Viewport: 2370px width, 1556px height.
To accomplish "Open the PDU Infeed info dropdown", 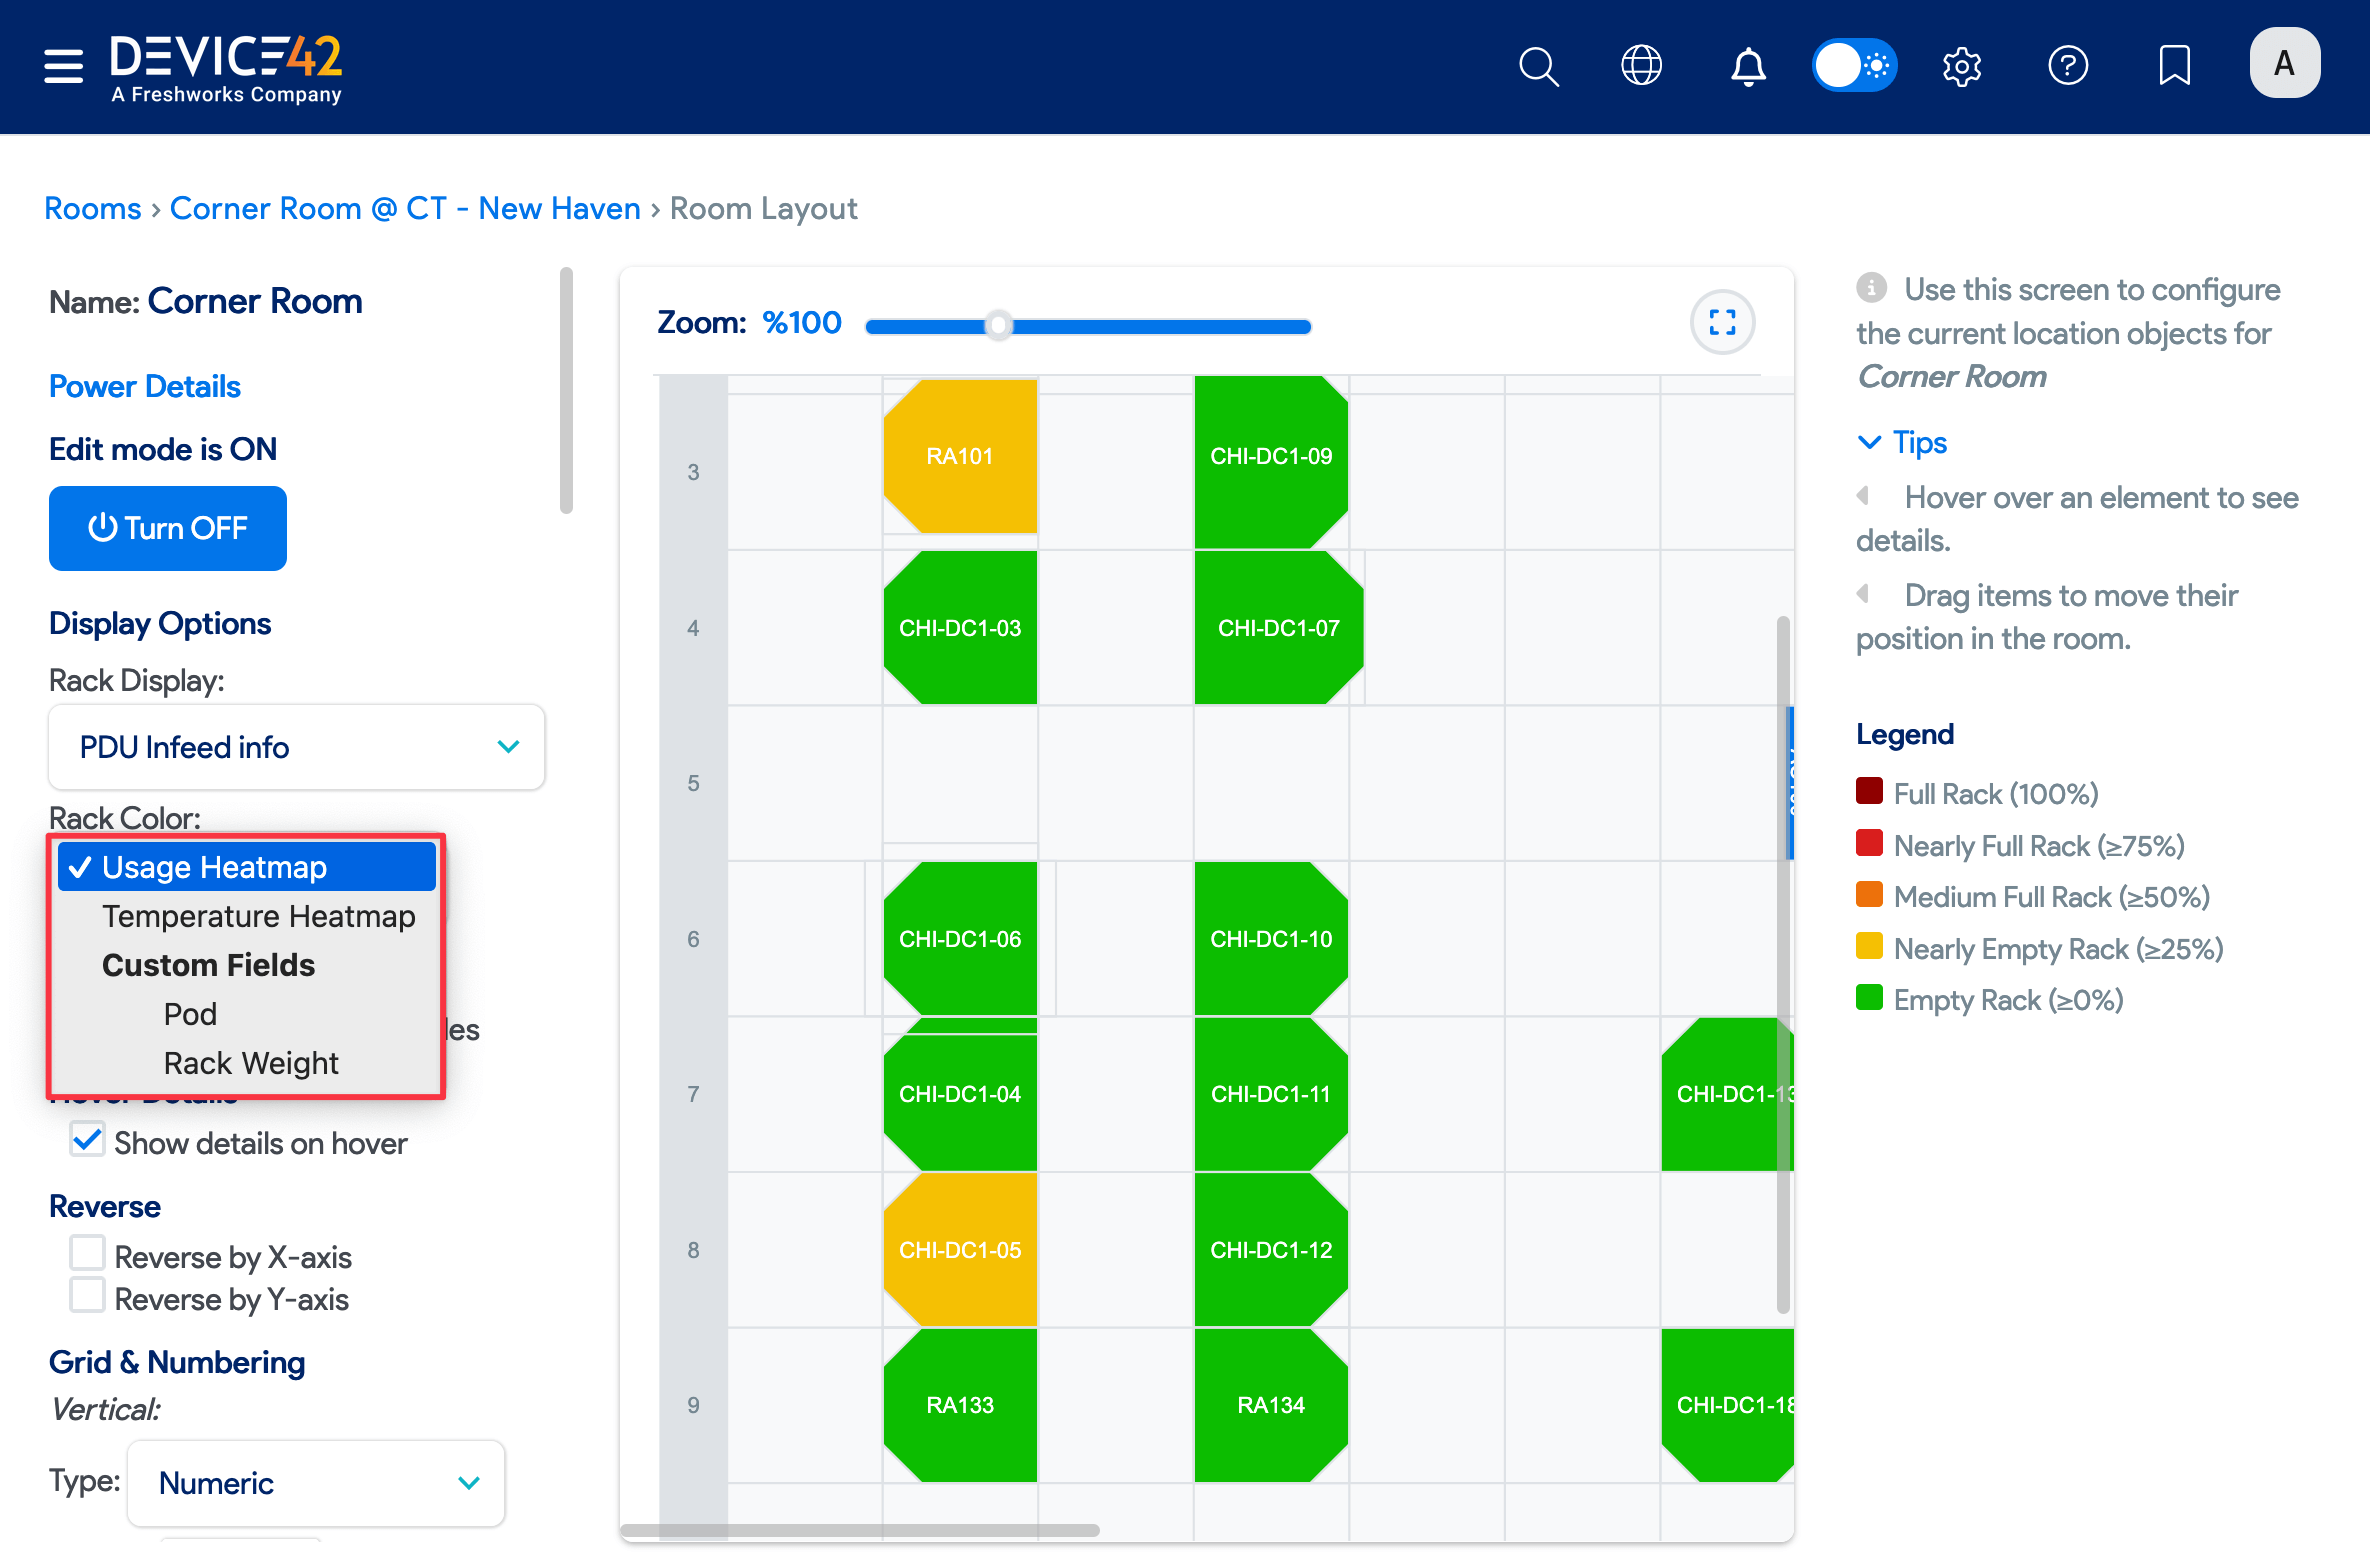I will pyautogui.click(x=297, y=747).
